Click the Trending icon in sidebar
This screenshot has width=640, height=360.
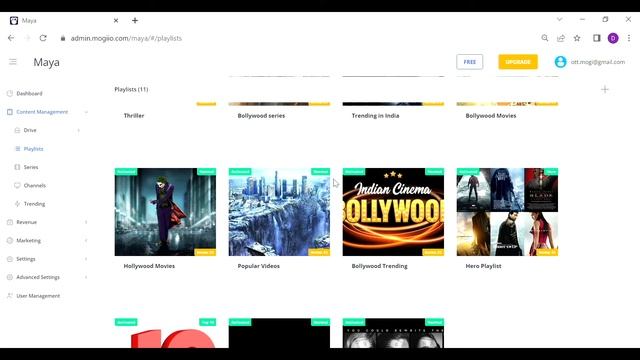tap(17, 204)
